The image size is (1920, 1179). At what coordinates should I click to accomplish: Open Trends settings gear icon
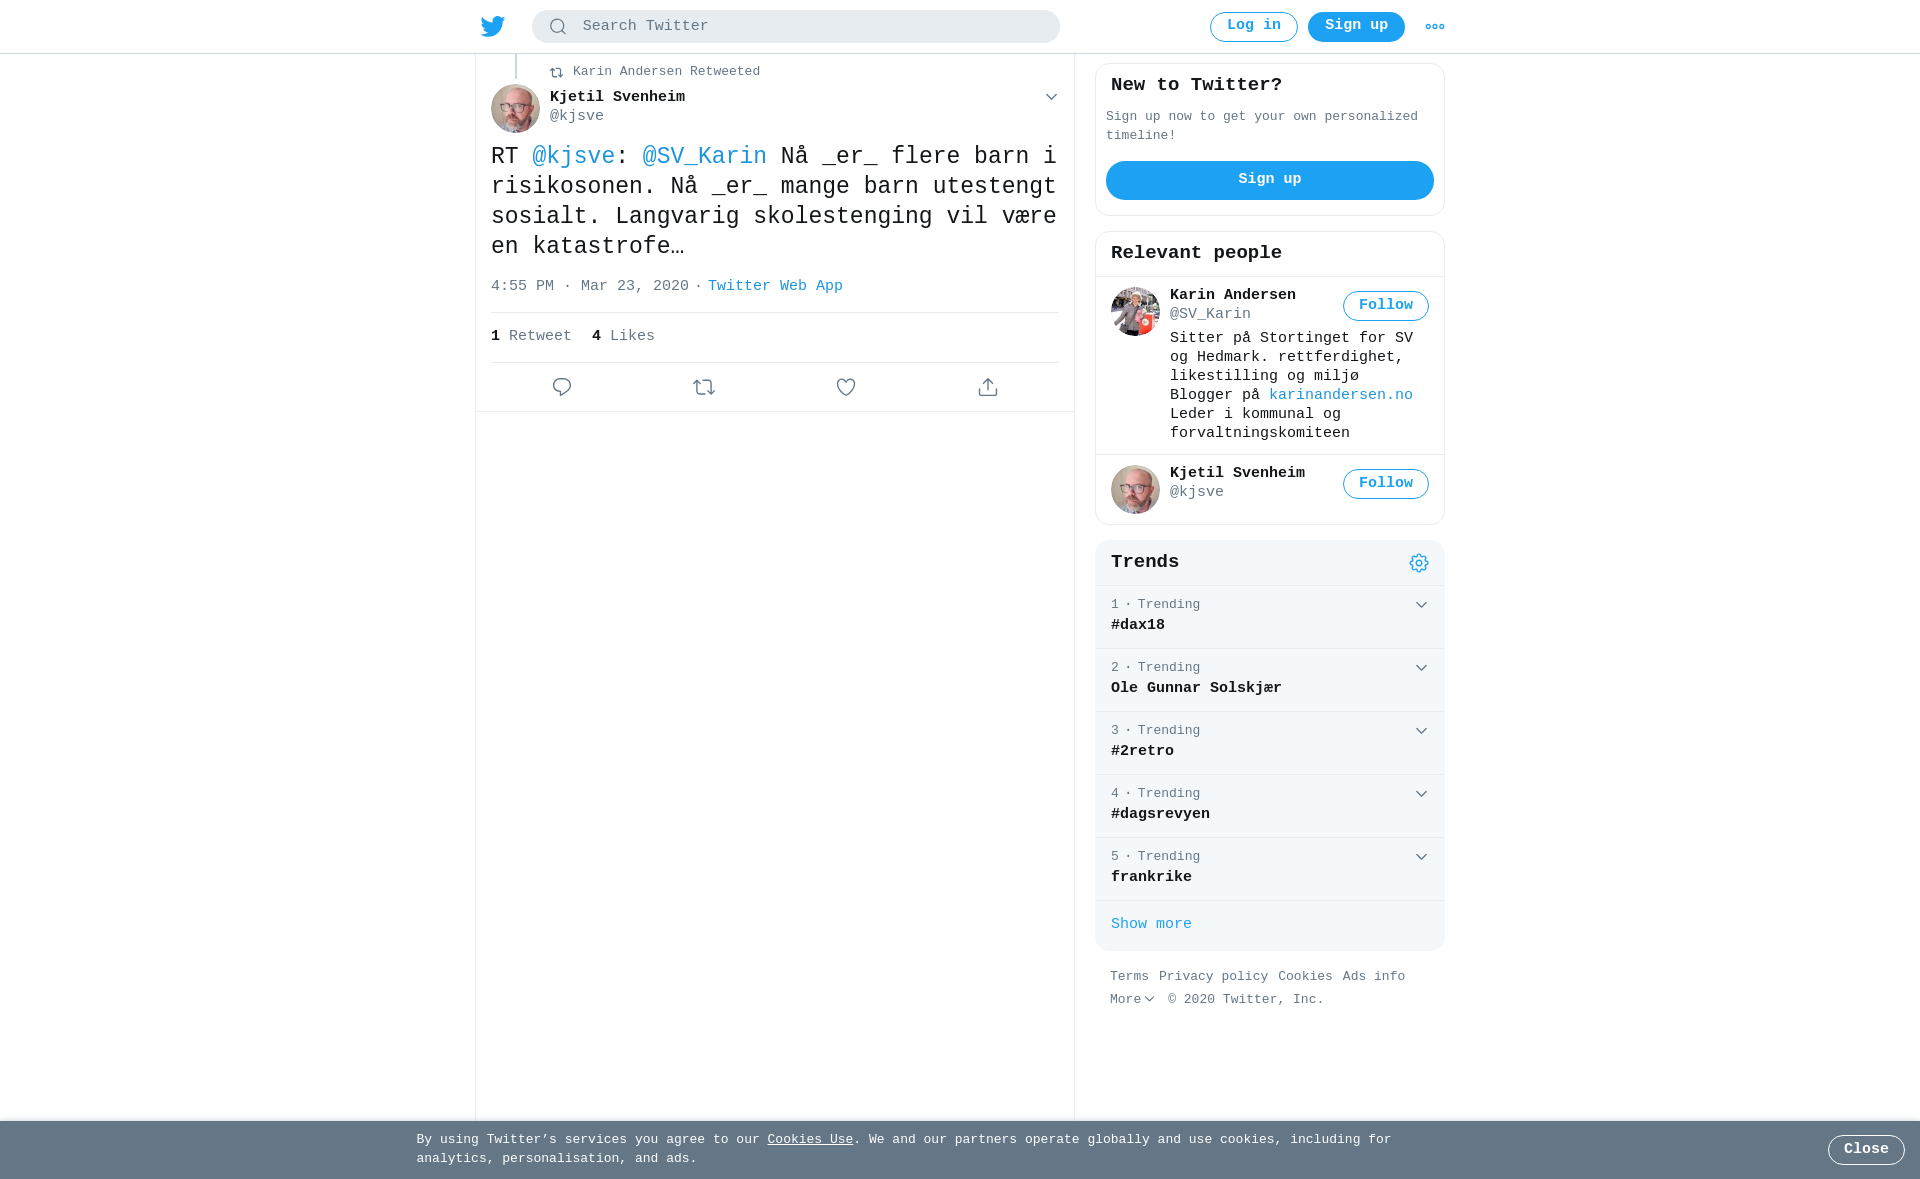(1419, 563)
